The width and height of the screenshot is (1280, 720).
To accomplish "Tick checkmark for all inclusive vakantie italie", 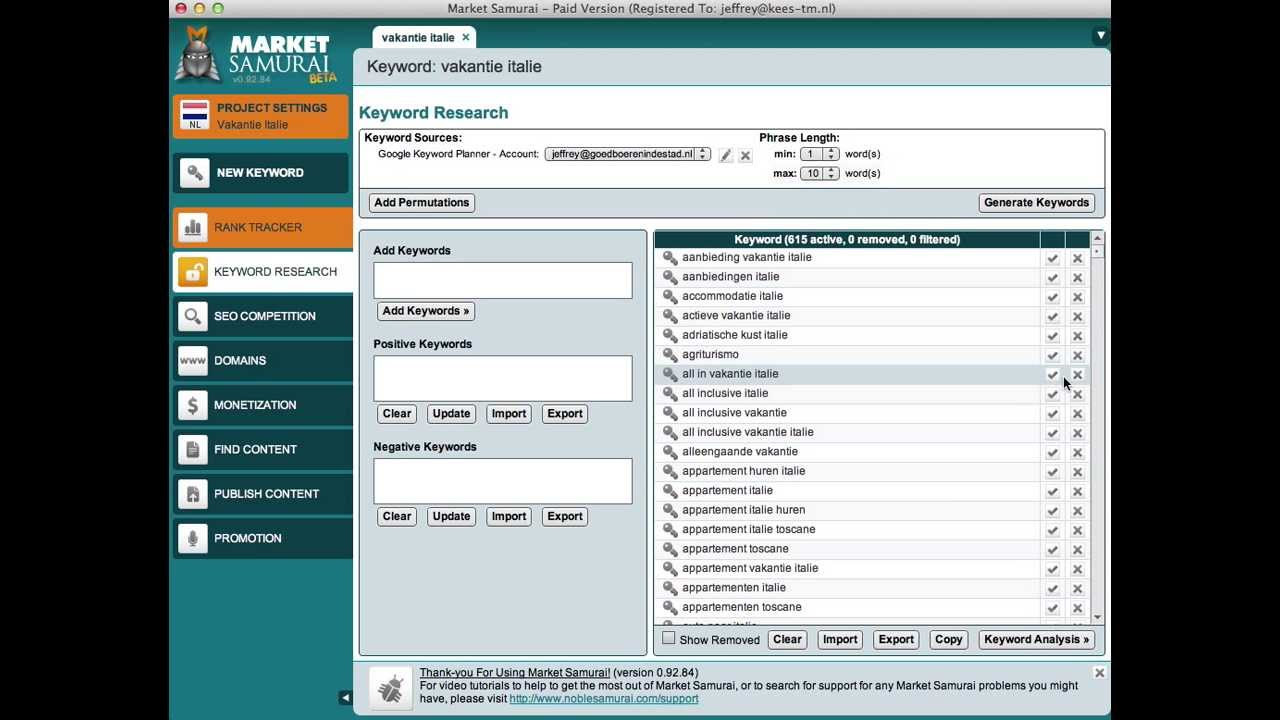I will (x=1052, y=433).
